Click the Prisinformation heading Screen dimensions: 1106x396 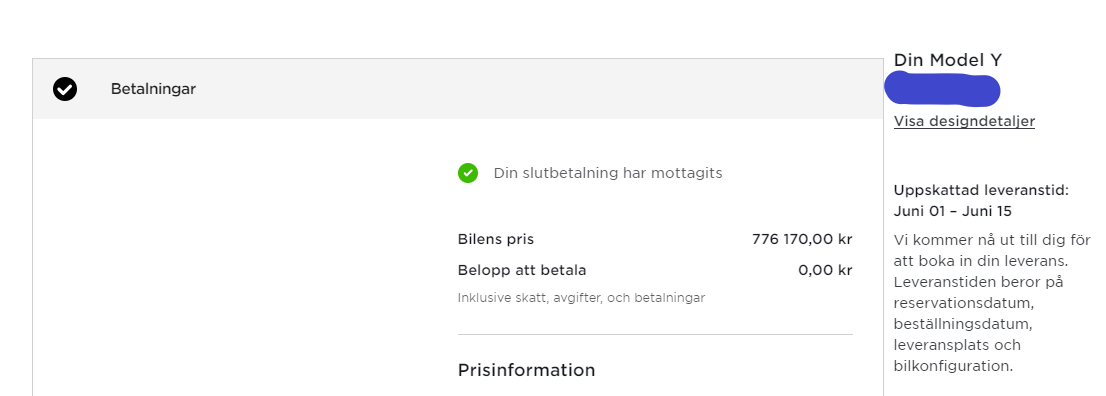526,370
